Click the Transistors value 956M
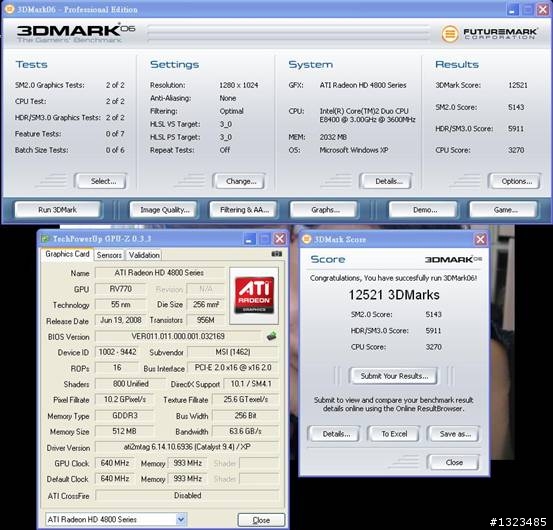The image size is (553, 530). point(205,320)
